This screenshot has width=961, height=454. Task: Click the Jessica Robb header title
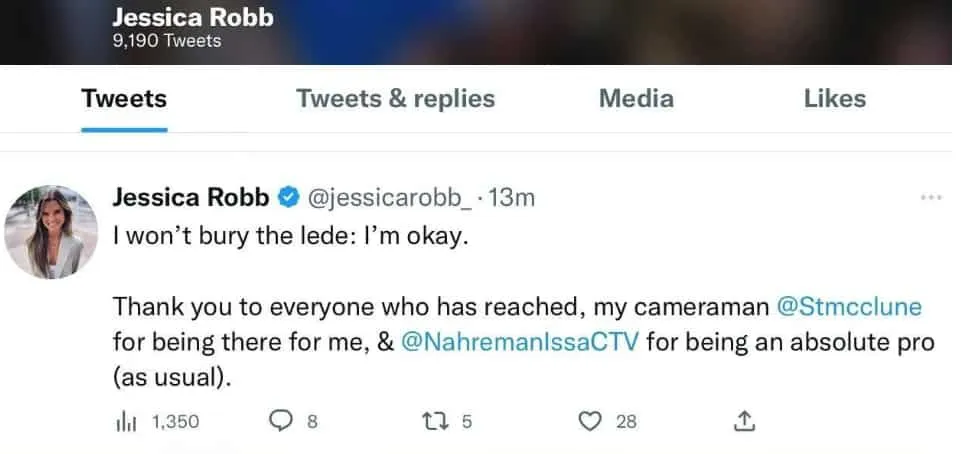pos(192,18)
